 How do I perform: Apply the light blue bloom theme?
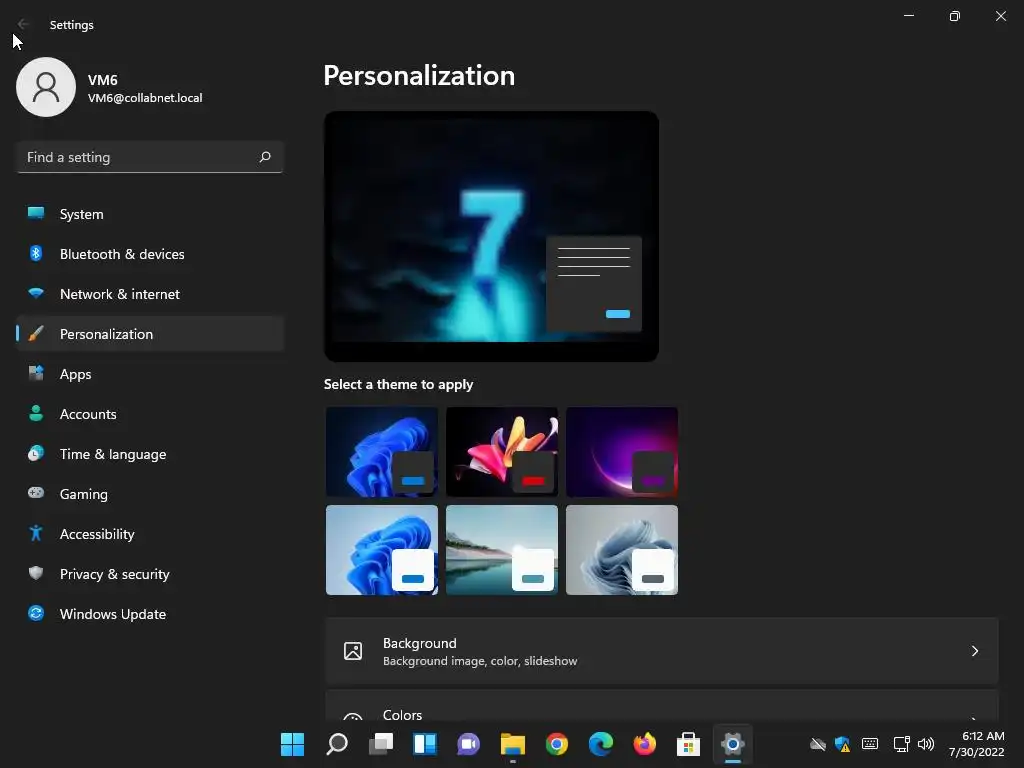click(x=382, y=550)
